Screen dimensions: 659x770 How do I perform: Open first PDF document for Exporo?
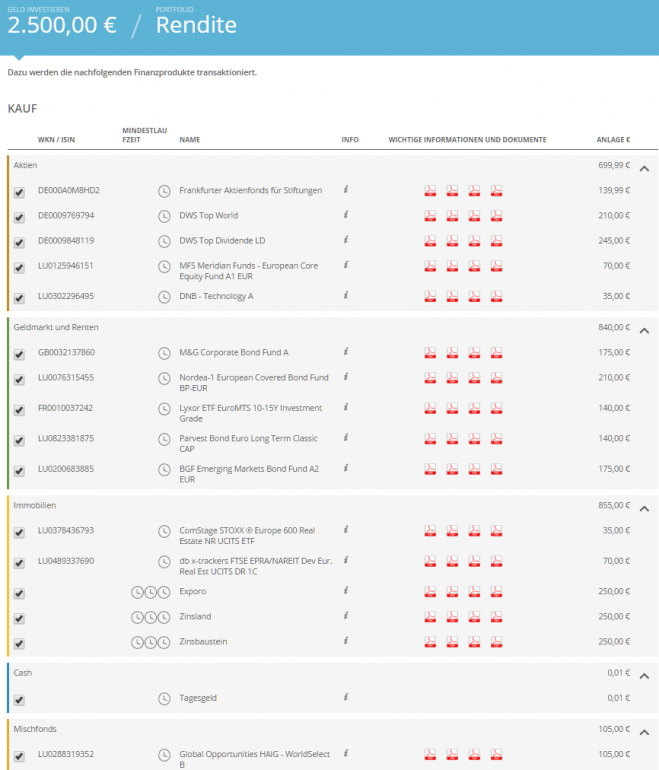pyautogui.click(x=430, y=591)
